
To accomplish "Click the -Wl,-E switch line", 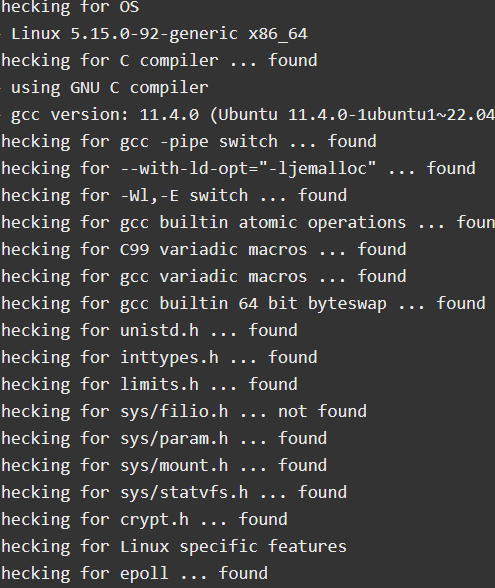I will (x=174, y=196).
